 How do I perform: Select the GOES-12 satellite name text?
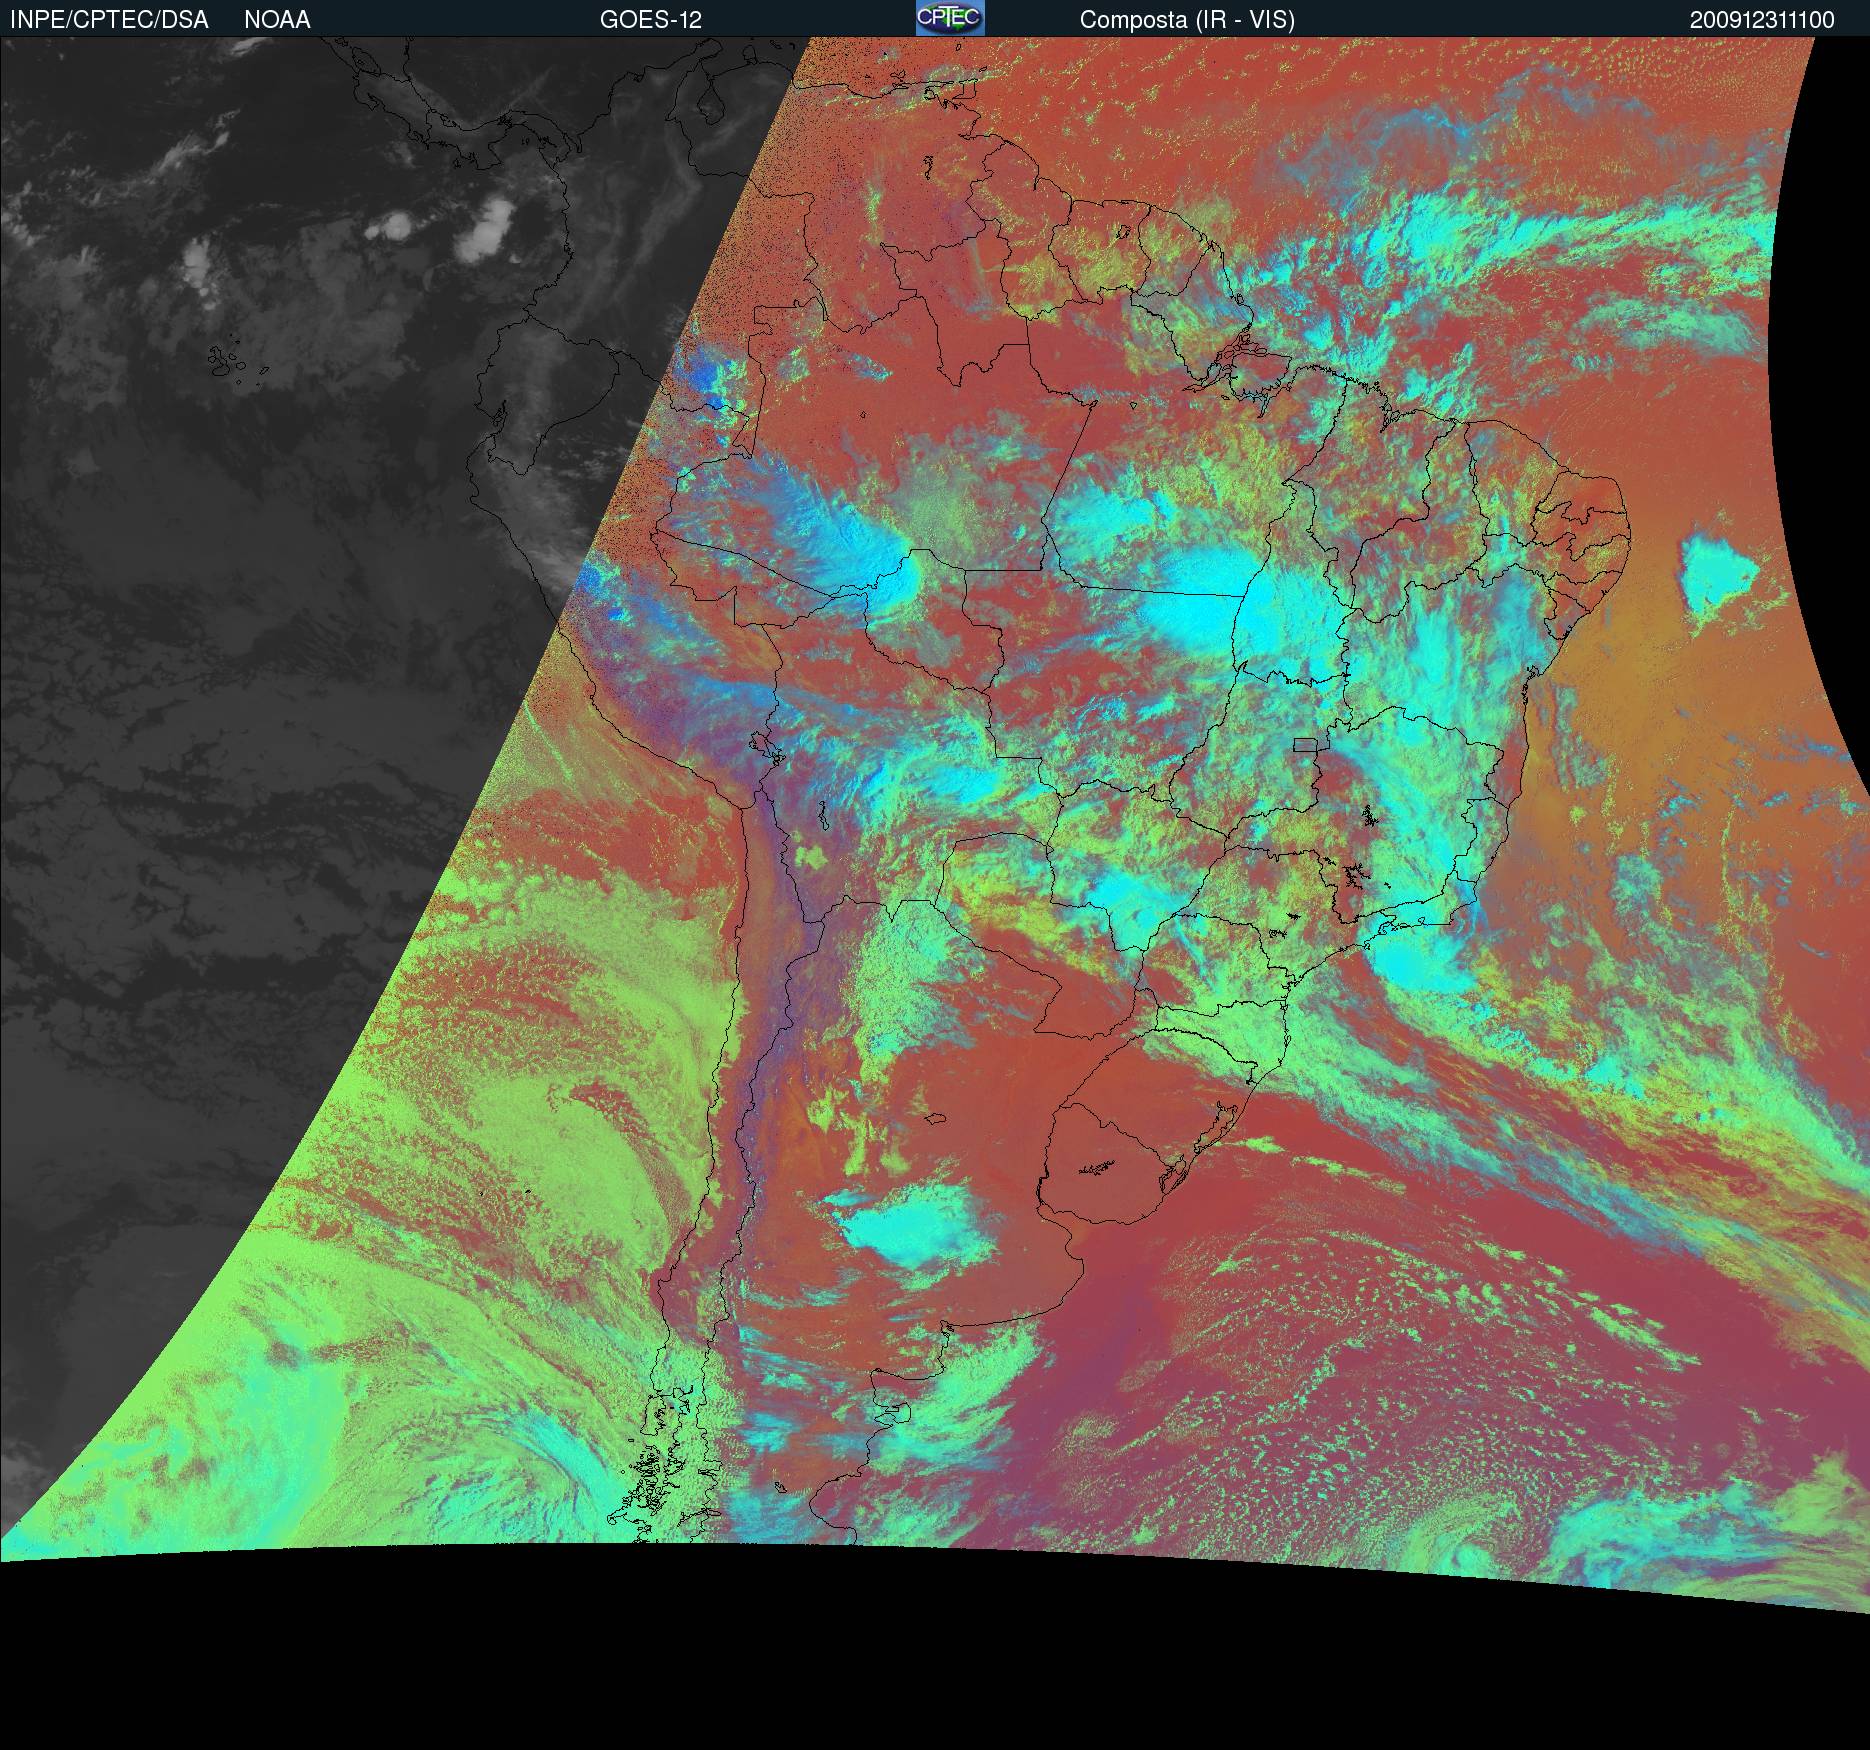(x=650, y=20)
